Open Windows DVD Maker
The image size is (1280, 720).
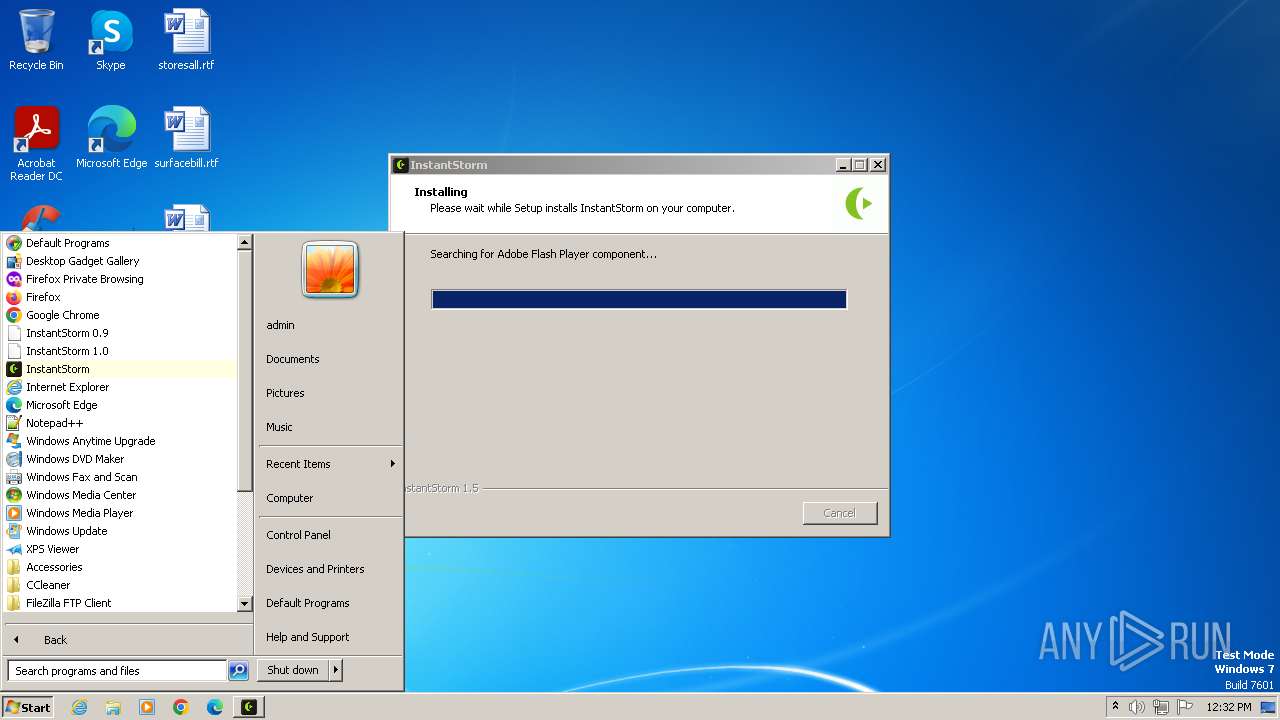tap(120, 459)
